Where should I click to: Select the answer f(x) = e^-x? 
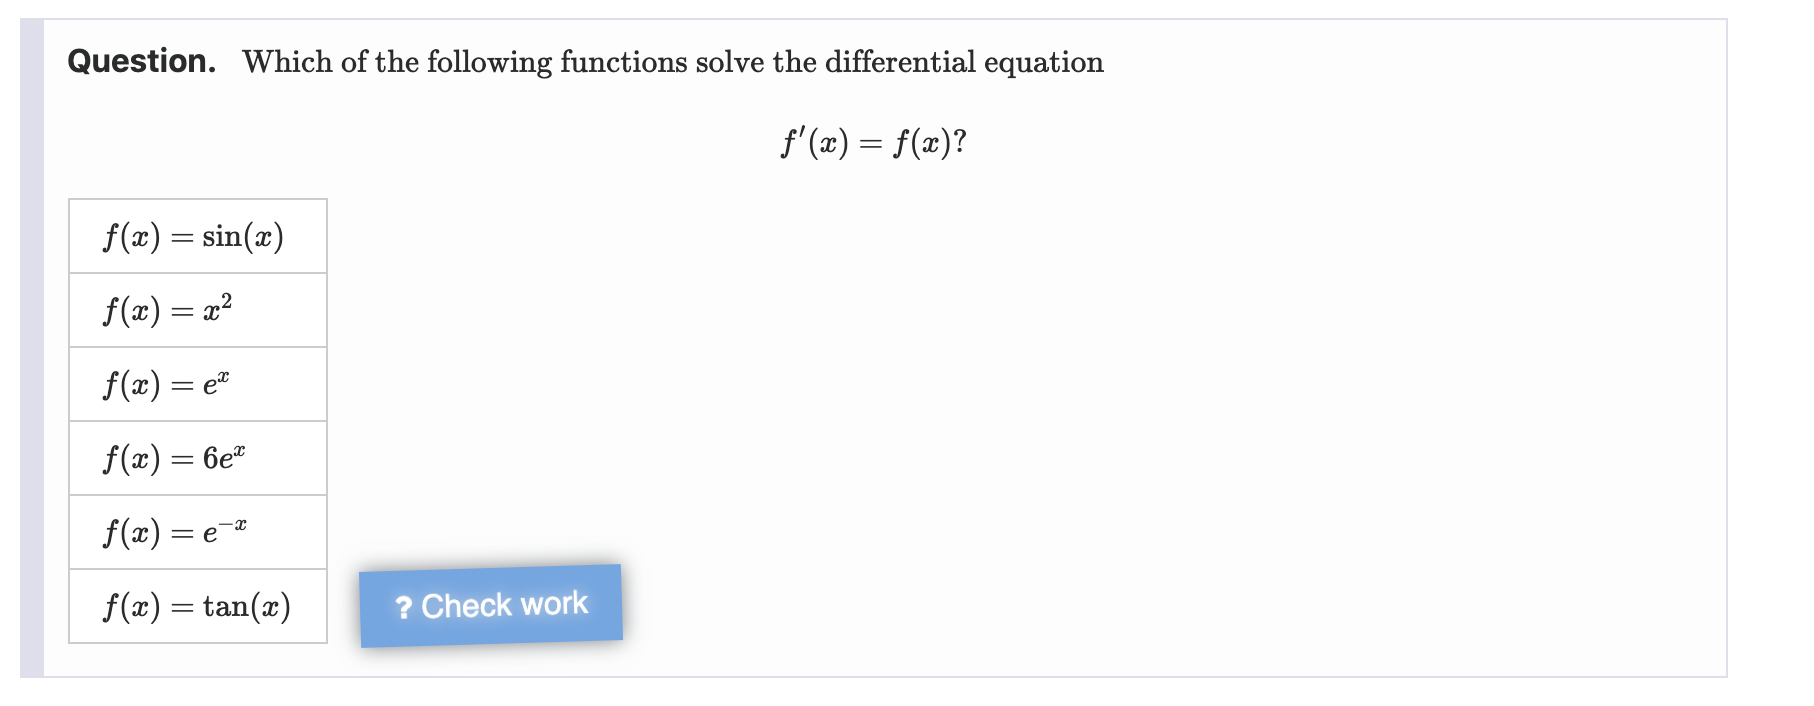click(196, 531)
